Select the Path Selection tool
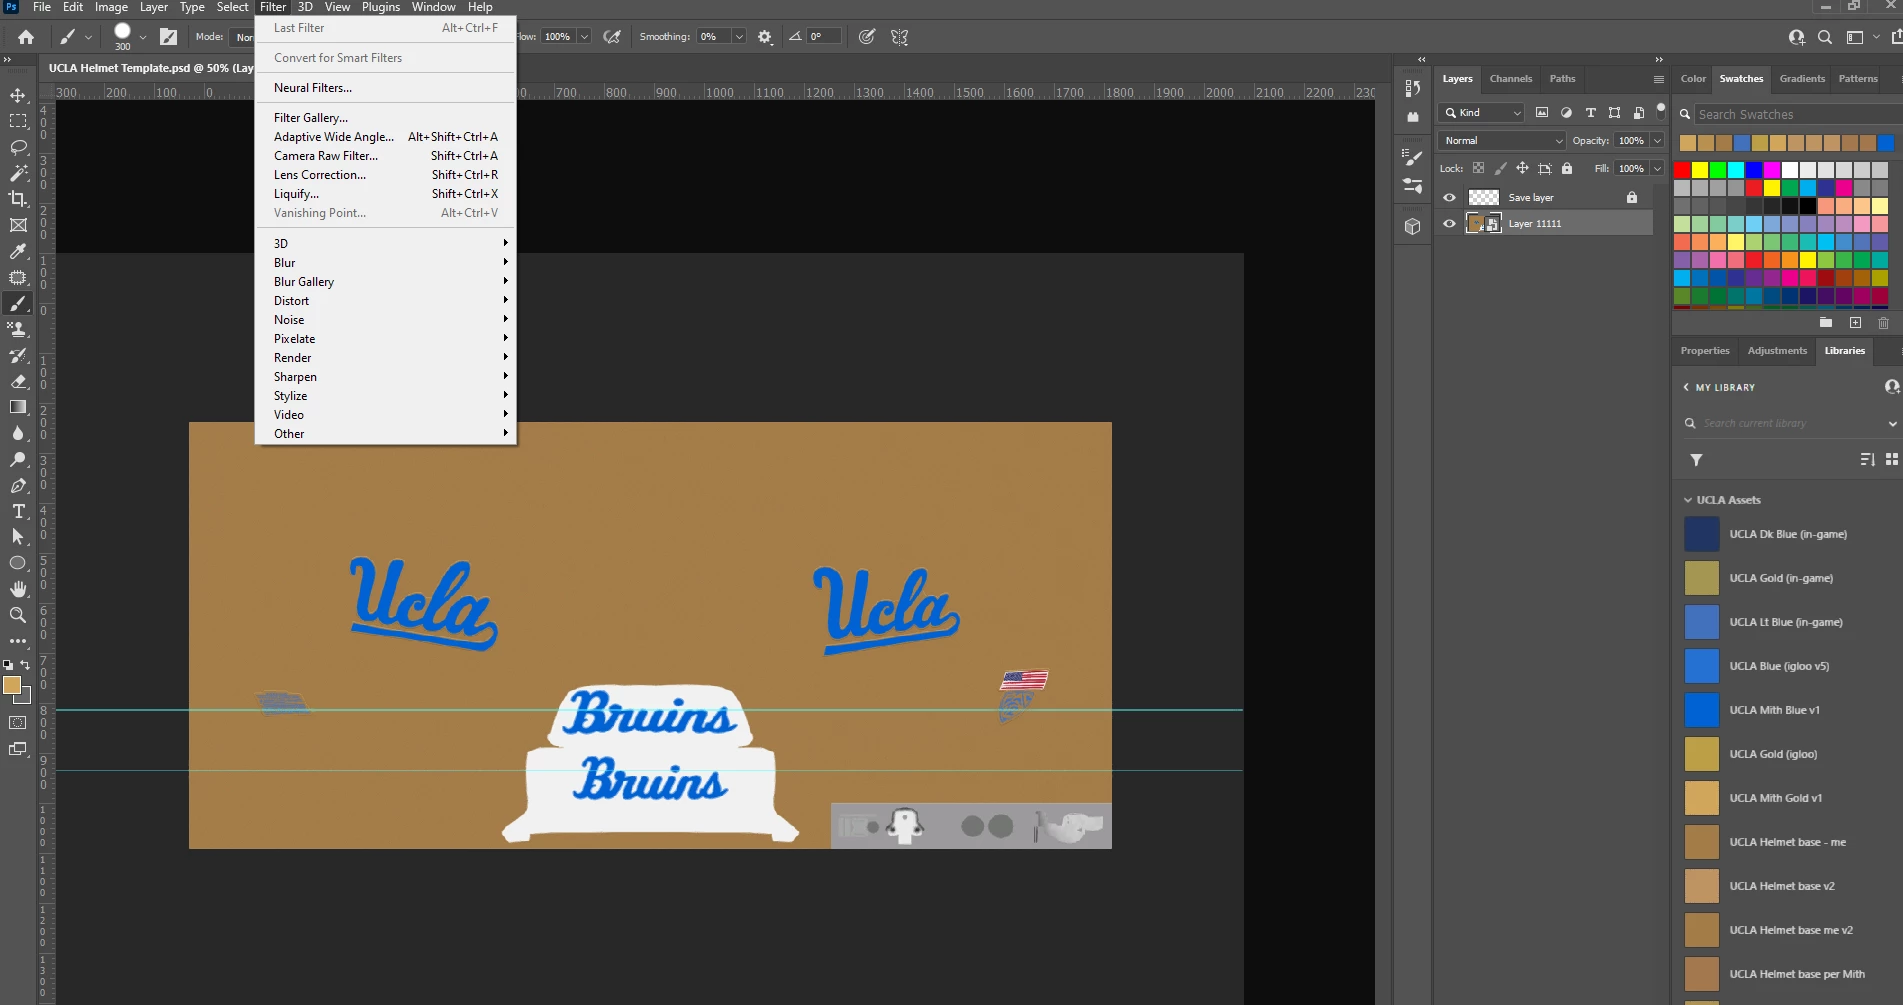Viewport: 1903px width, 1005px height. [18, 537]
